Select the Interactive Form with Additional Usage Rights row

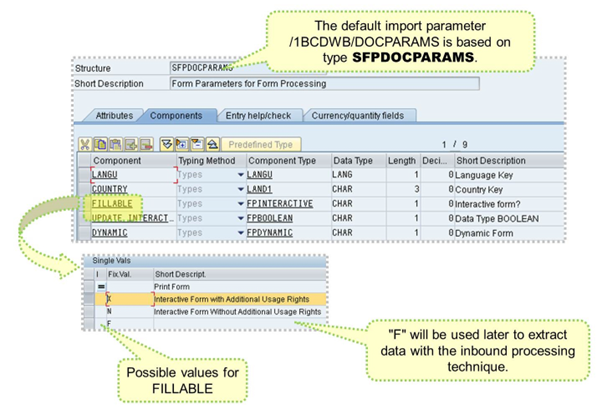(238, 299)
